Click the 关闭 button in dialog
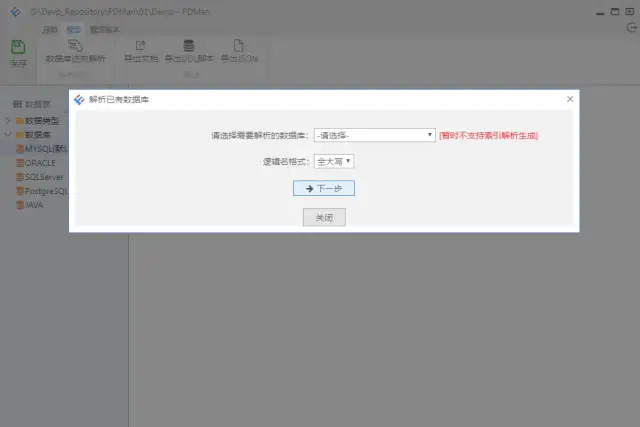The image size is (640, 427). [x=324, y=217]
